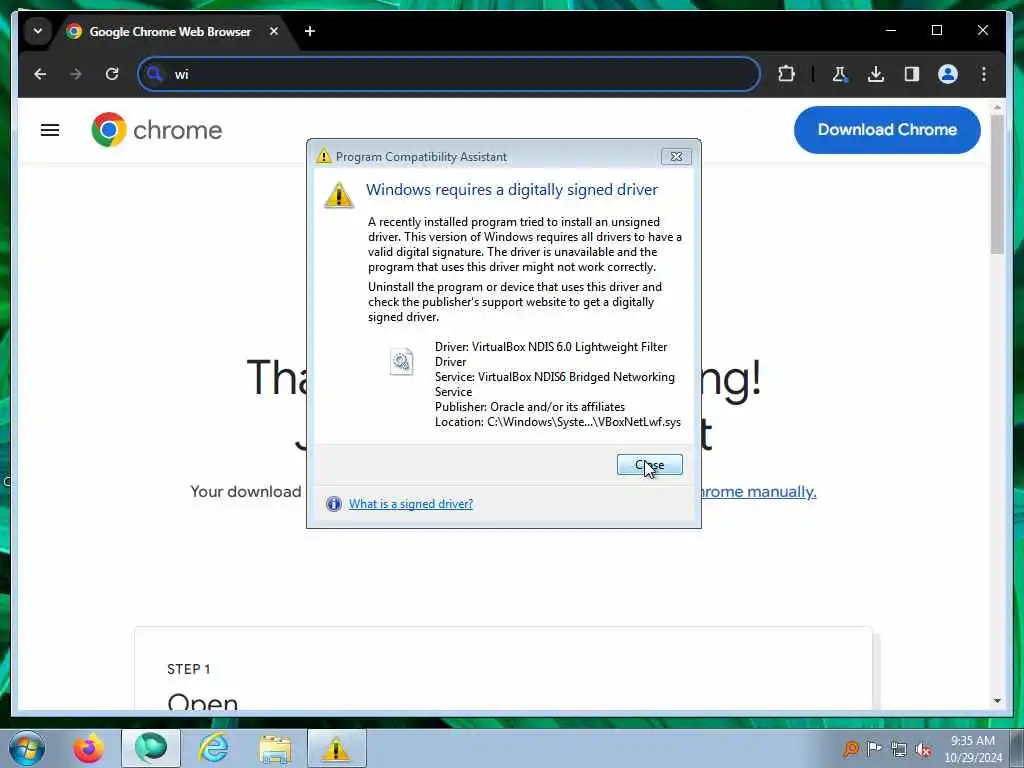Click the network tray icon

tap(899, 749)
